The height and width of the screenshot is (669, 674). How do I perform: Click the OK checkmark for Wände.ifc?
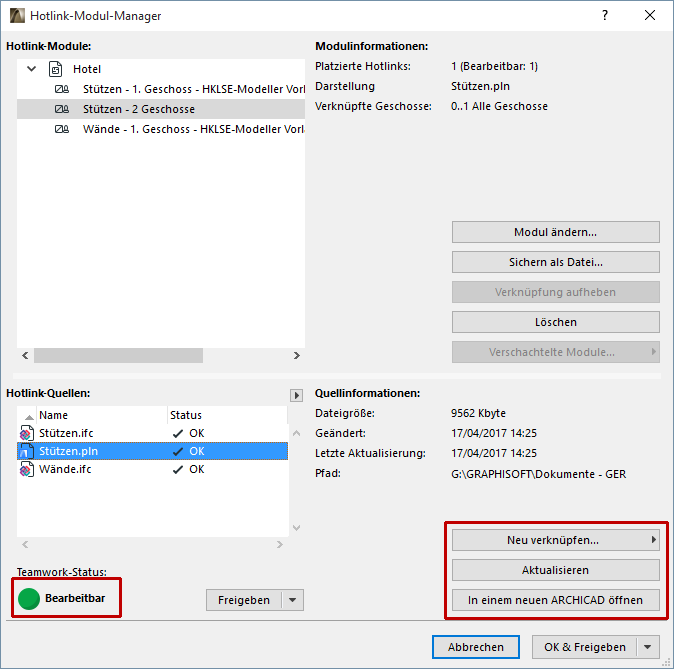point(178,470)
